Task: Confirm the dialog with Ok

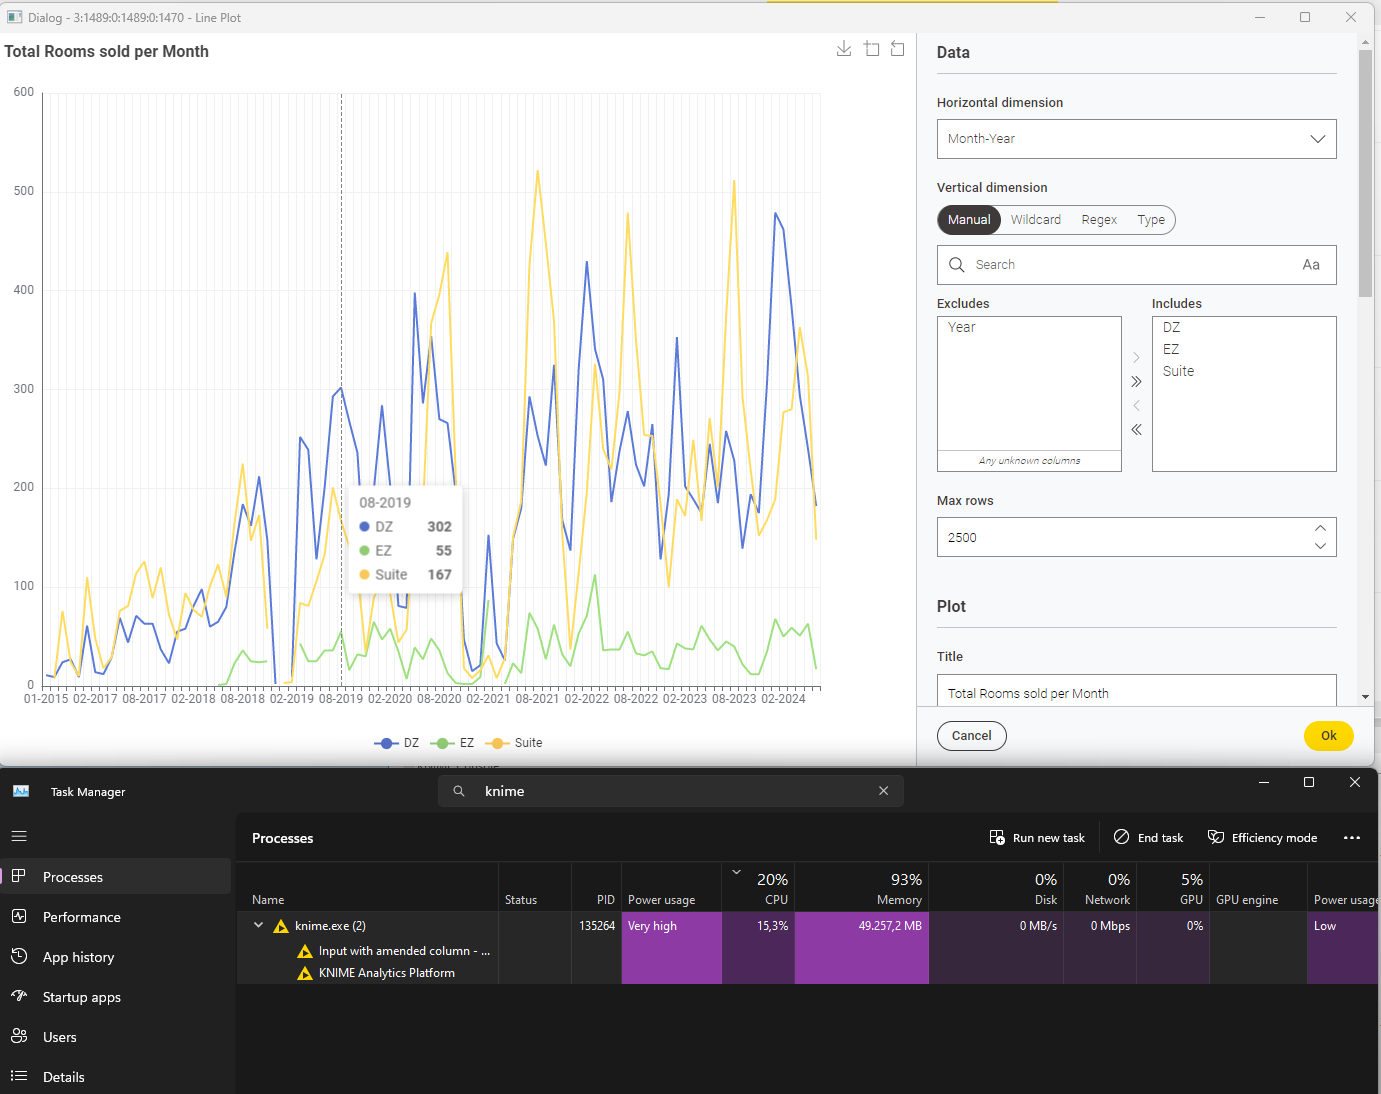Action: (x=1328, y=735)
